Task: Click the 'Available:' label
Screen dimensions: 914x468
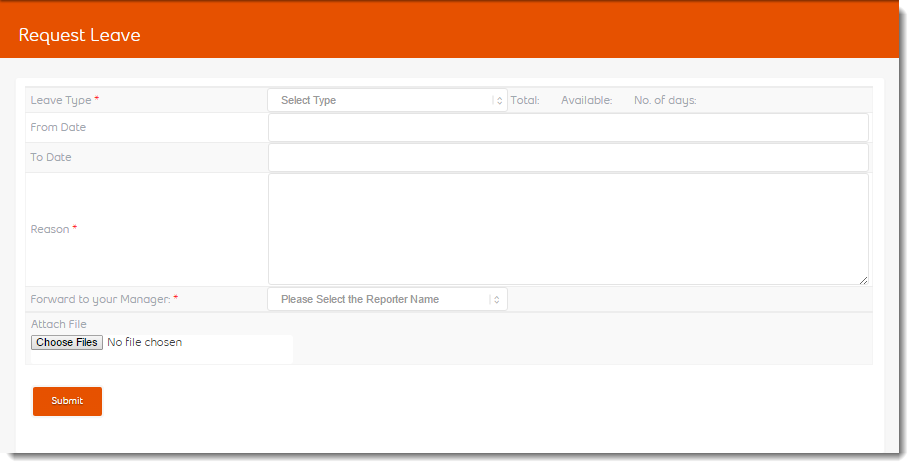Action: tap(586, 100)
